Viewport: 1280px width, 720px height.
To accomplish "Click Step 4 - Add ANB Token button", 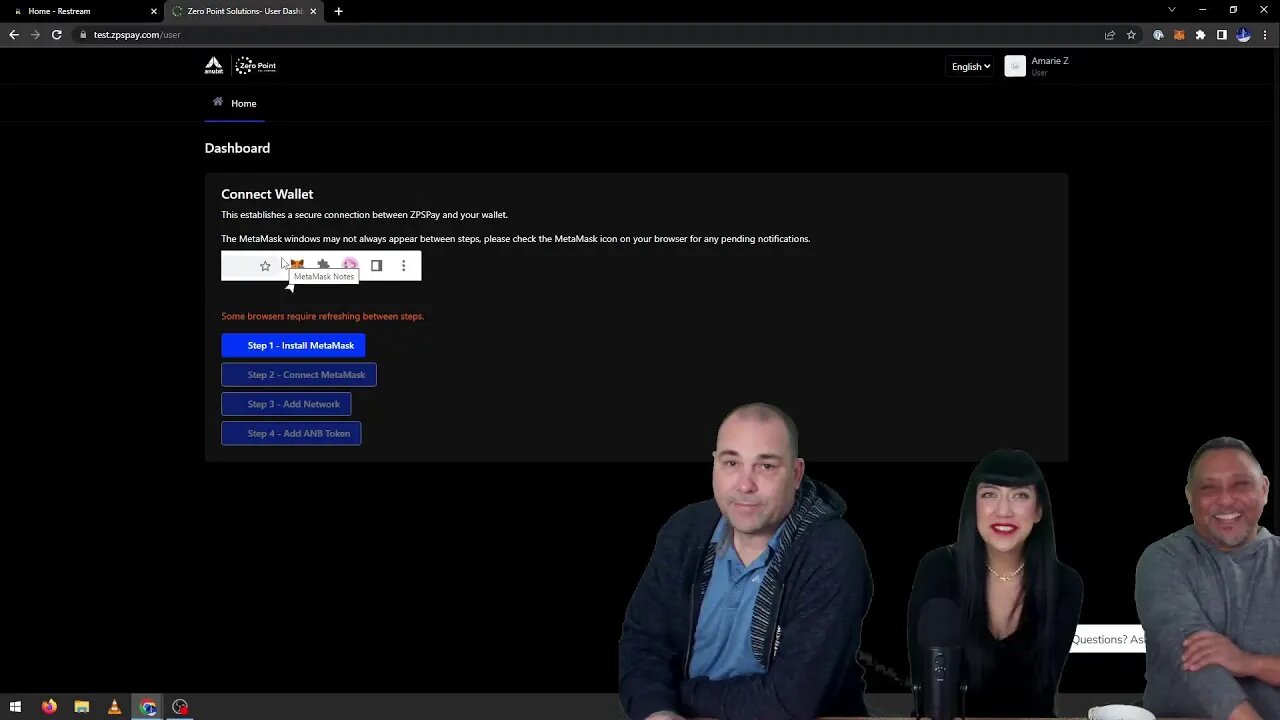I will click(x=291, y=433).
